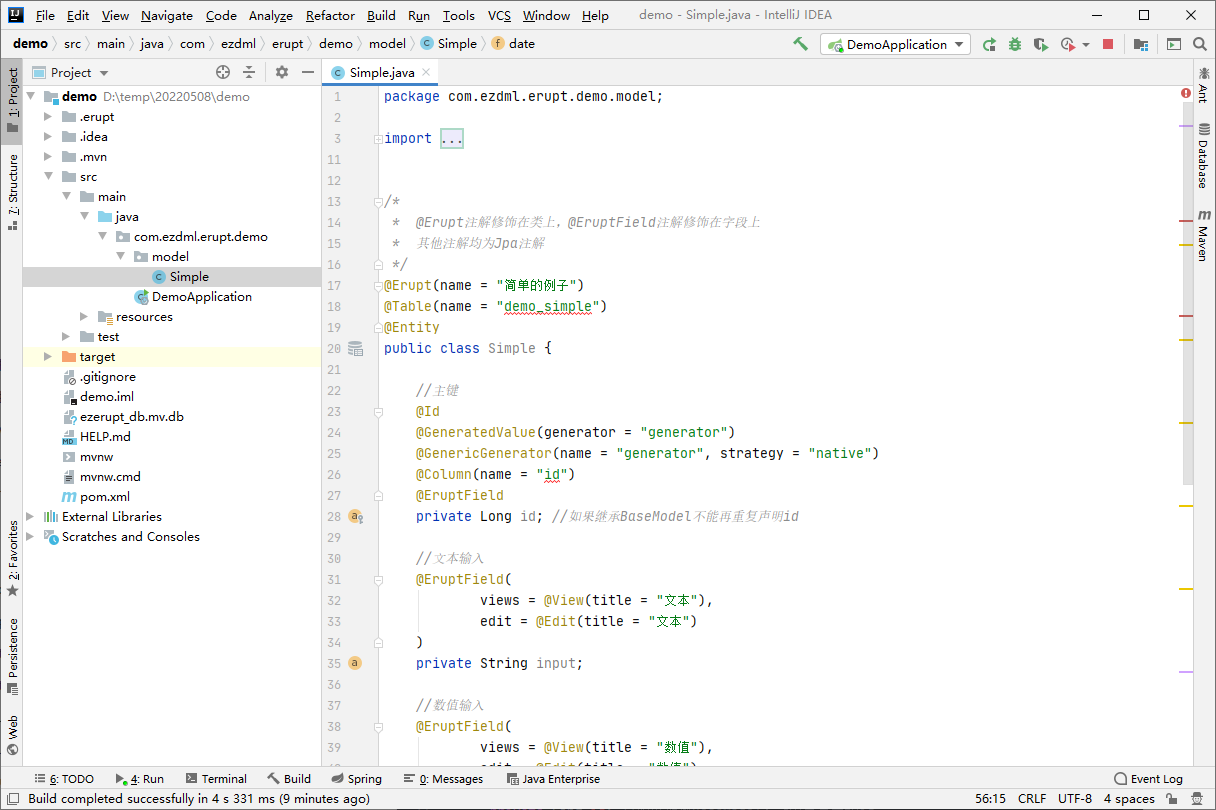
Task: Open the 4: Run tool window
Action: coord(139,779)
